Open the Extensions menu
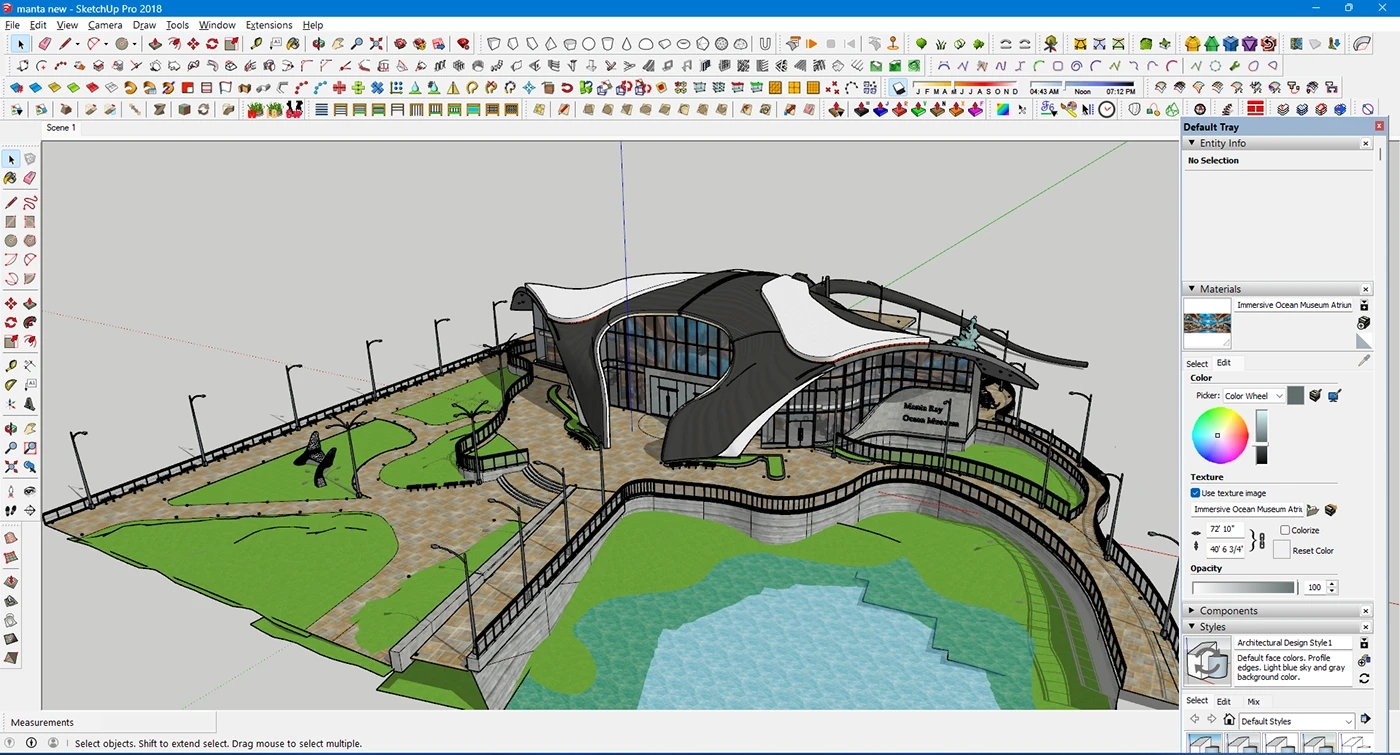 (269, 25)
